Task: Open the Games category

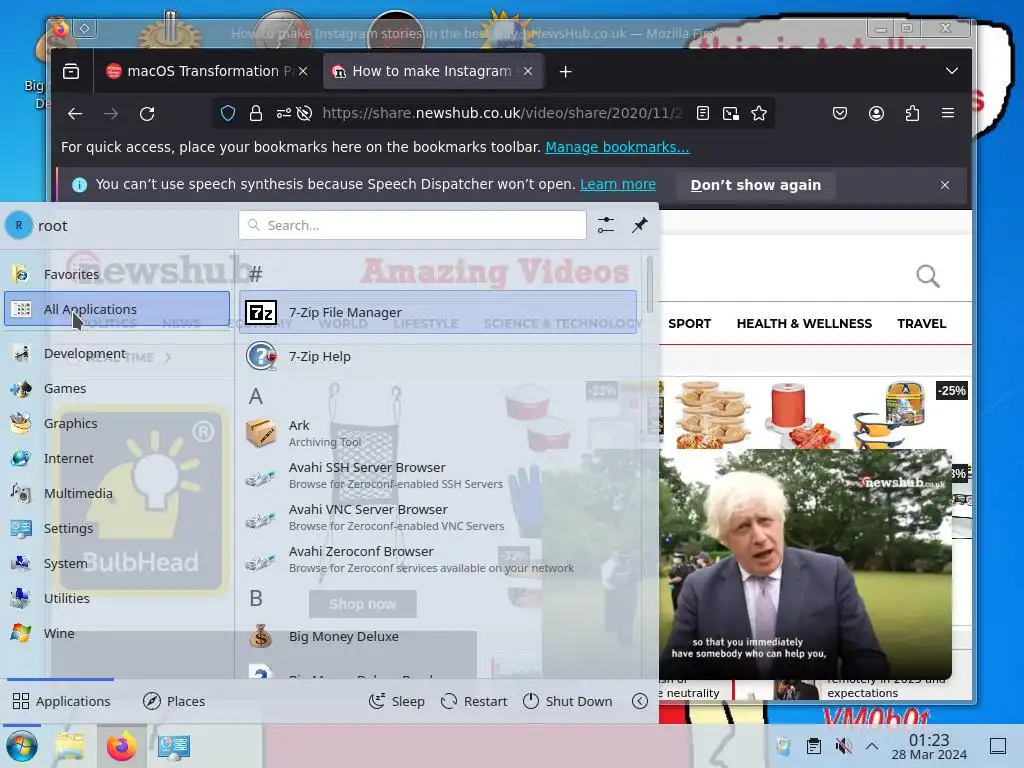Action: (117, 389)
